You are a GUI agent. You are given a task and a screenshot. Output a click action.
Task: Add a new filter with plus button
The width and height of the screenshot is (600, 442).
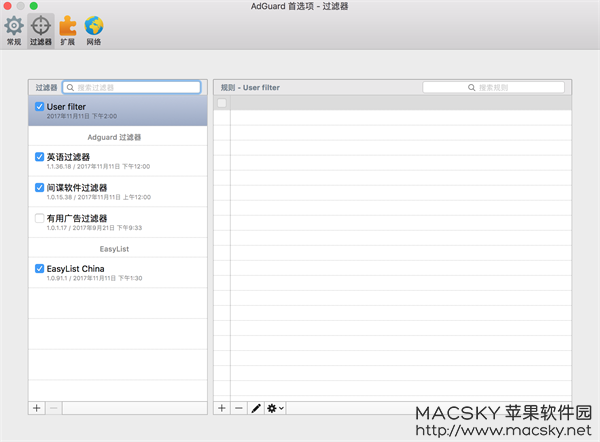37,408
